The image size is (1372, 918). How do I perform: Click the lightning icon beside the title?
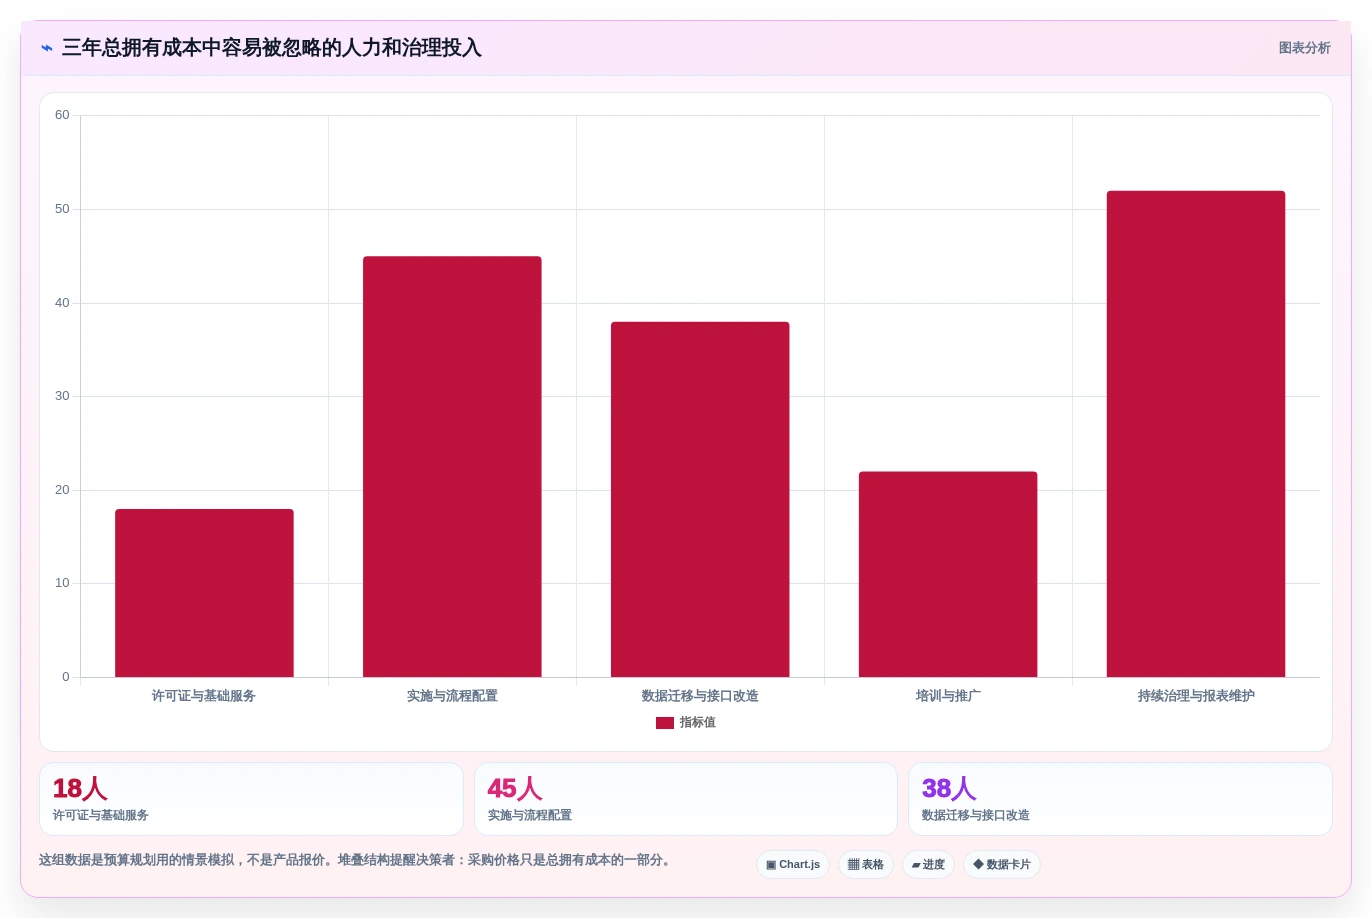47,48
